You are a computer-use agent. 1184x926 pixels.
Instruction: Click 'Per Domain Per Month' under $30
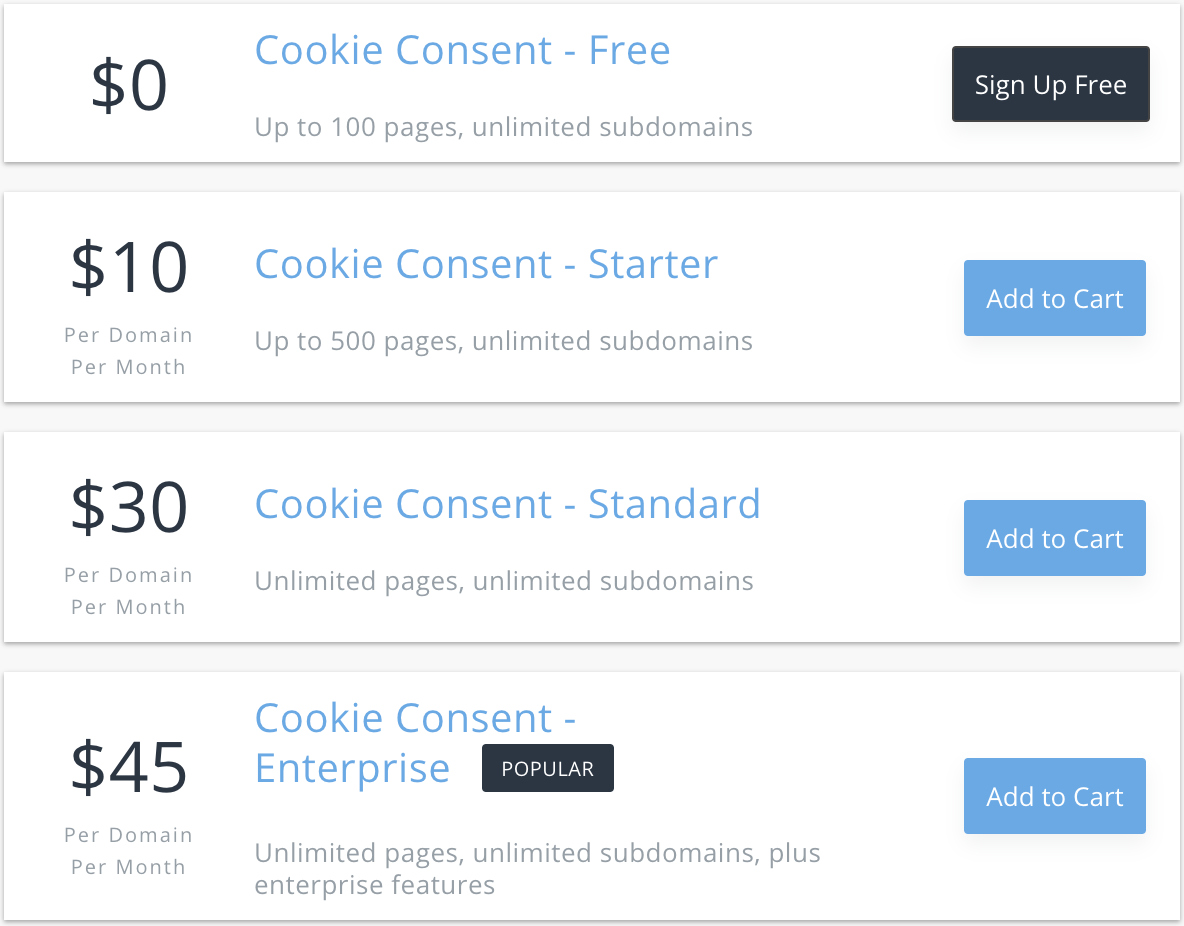[x=128, y=590]
